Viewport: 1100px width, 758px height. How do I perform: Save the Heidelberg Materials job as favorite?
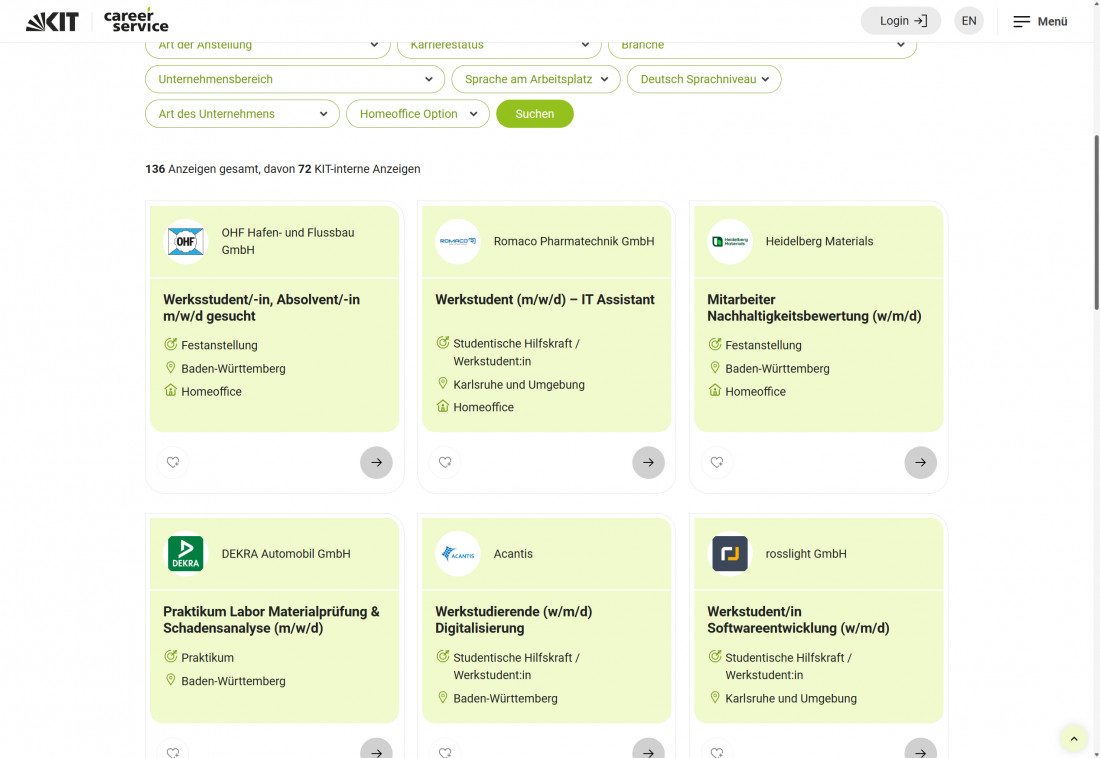[717, 462]
